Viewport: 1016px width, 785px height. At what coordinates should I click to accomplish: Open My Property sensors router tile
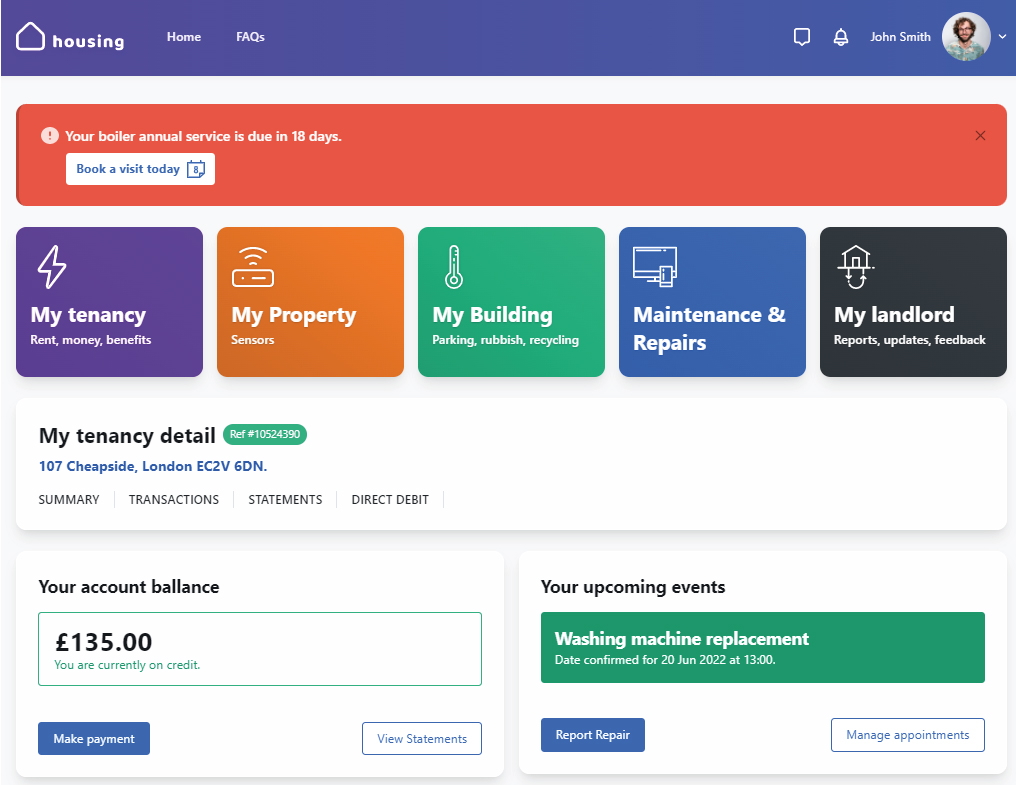(x=310, y=302)
